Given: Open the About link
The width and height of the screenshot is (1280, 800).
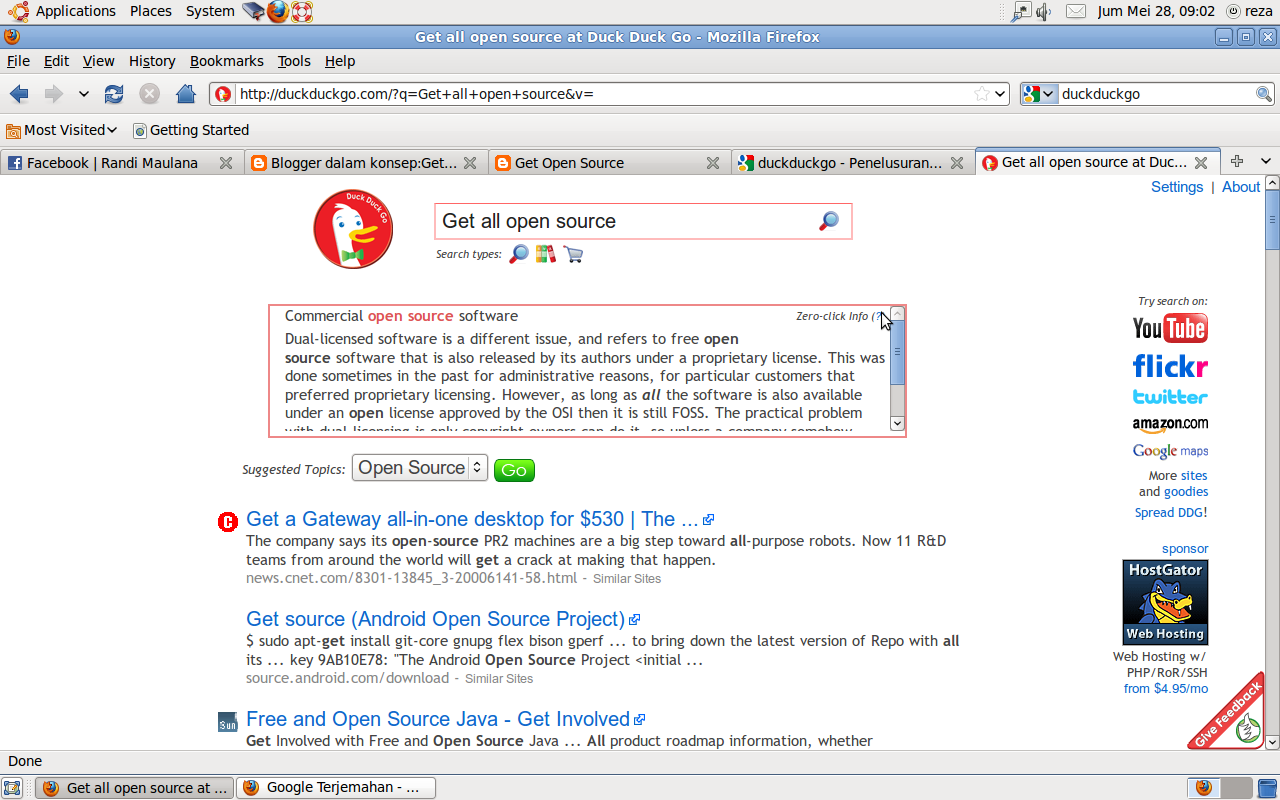Looking at the screenshot, I should tap(1241, 187).
